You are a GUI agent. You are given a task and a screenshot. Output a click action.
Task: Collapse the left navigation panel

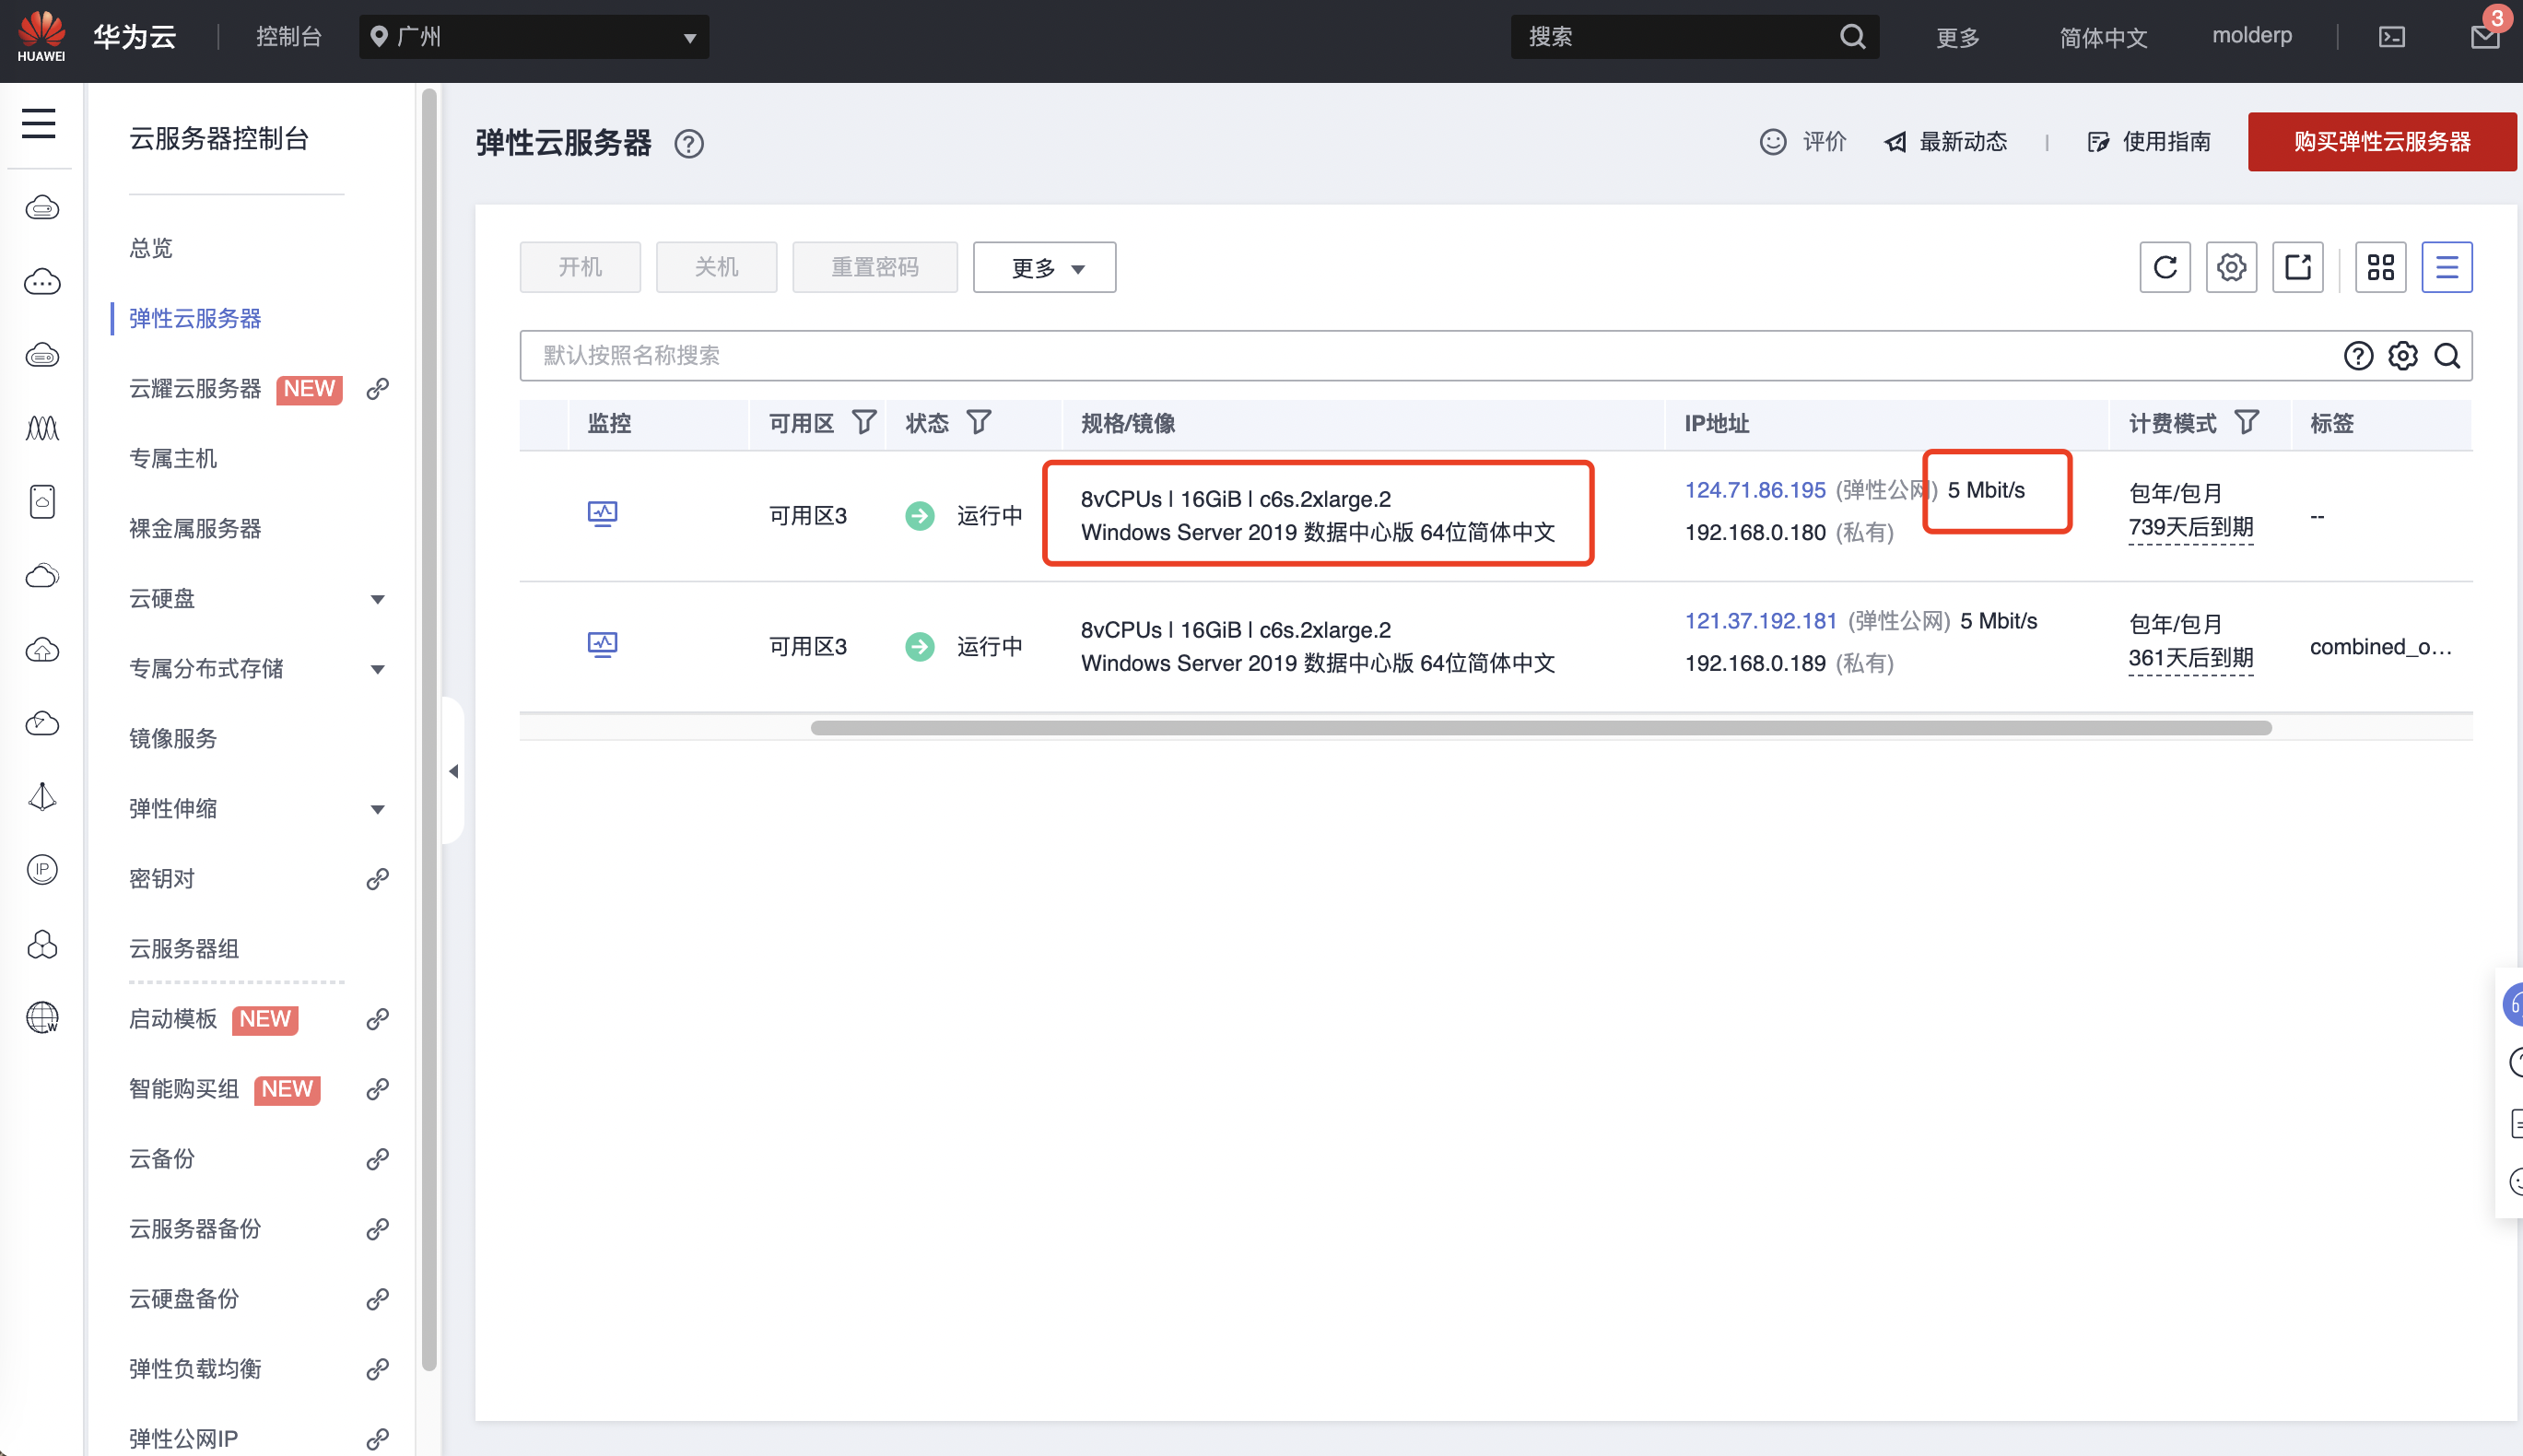pos(454,771)
